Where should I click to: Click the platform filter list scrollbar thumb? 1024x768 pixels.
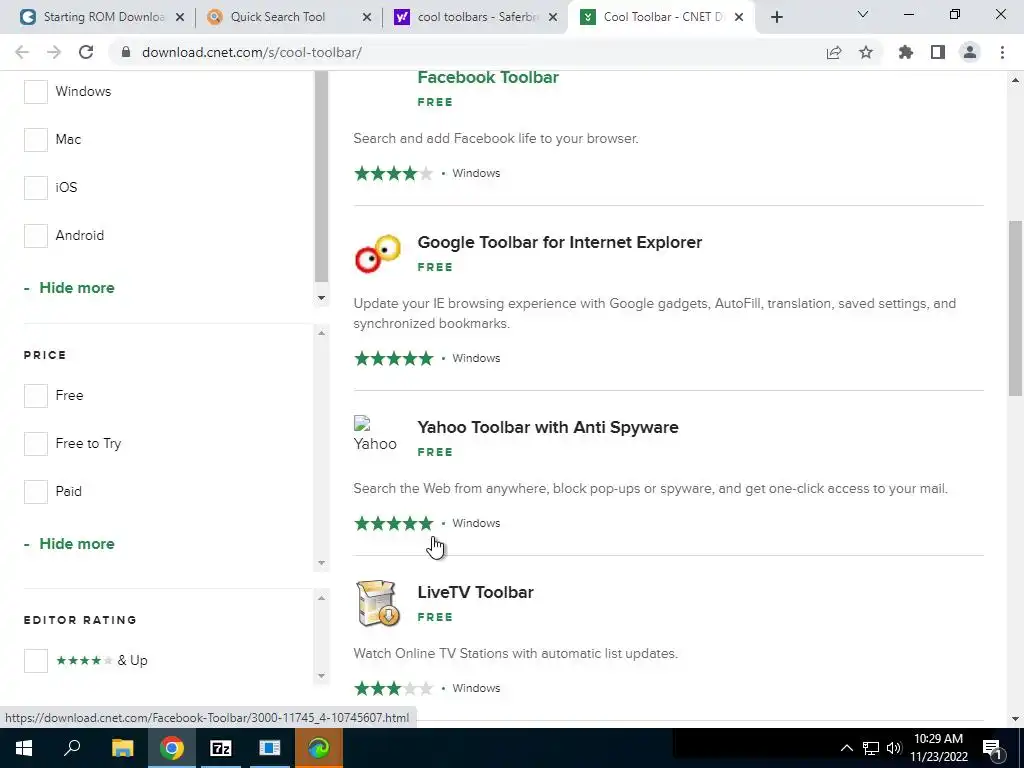321,178
